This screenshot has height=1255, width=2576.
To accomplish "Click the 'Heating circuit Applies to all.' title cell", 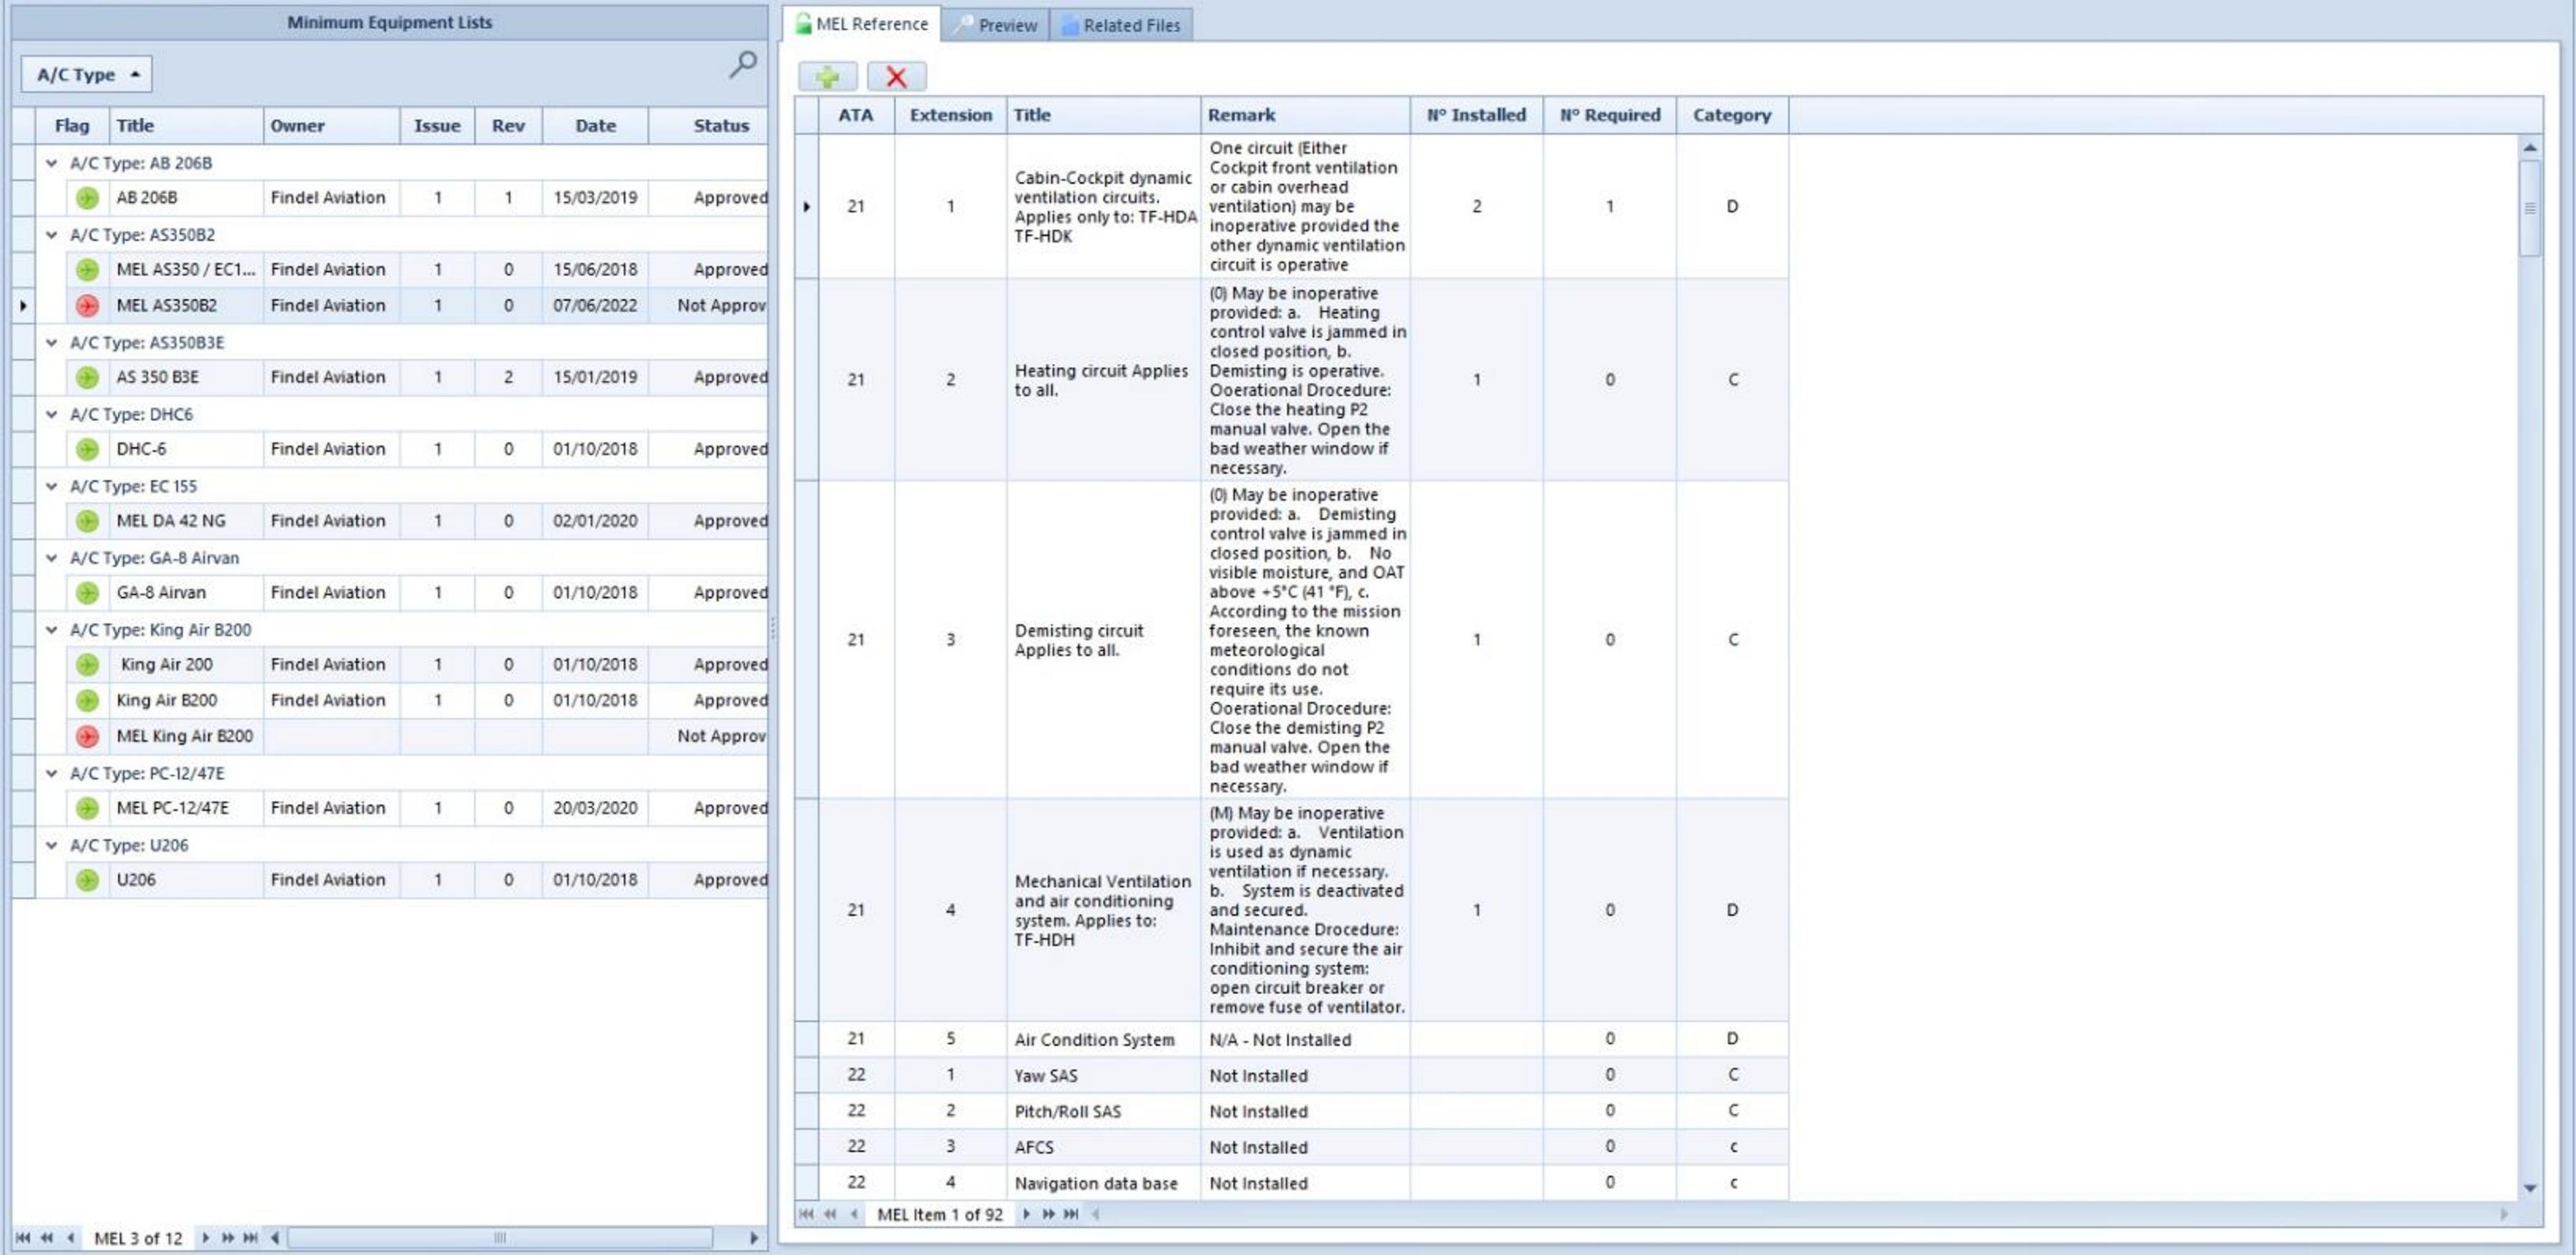I will 1103,380.
